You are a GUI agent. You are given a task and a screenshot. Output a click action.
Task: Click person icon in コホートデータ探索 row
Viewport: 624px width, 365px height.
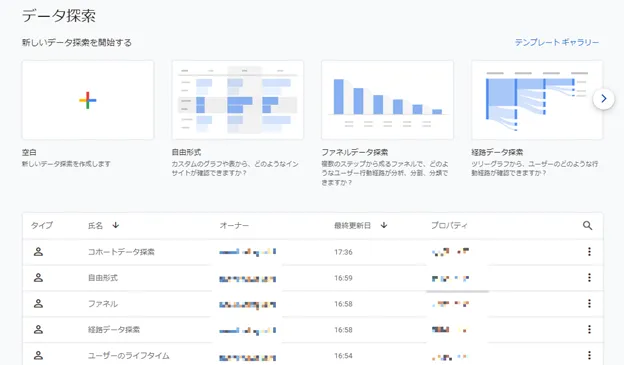[x=38, y=252]
